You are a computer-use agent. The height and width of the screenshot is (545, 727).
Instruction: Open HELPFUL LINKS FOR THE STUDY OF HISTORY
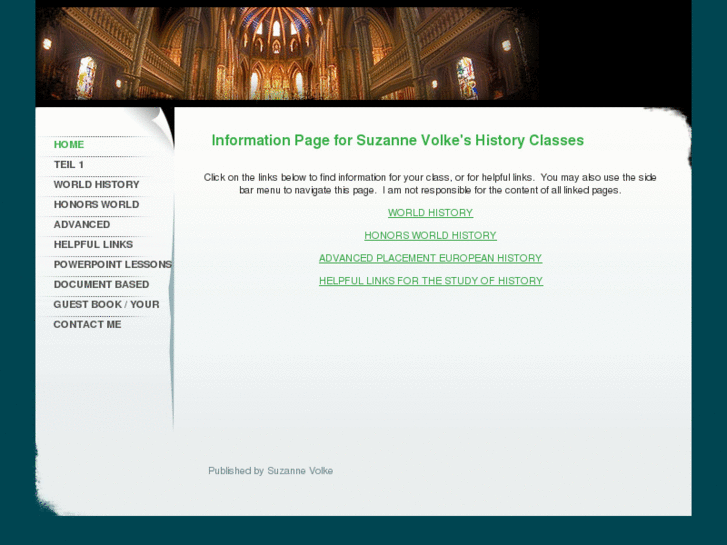pos(431,281)
